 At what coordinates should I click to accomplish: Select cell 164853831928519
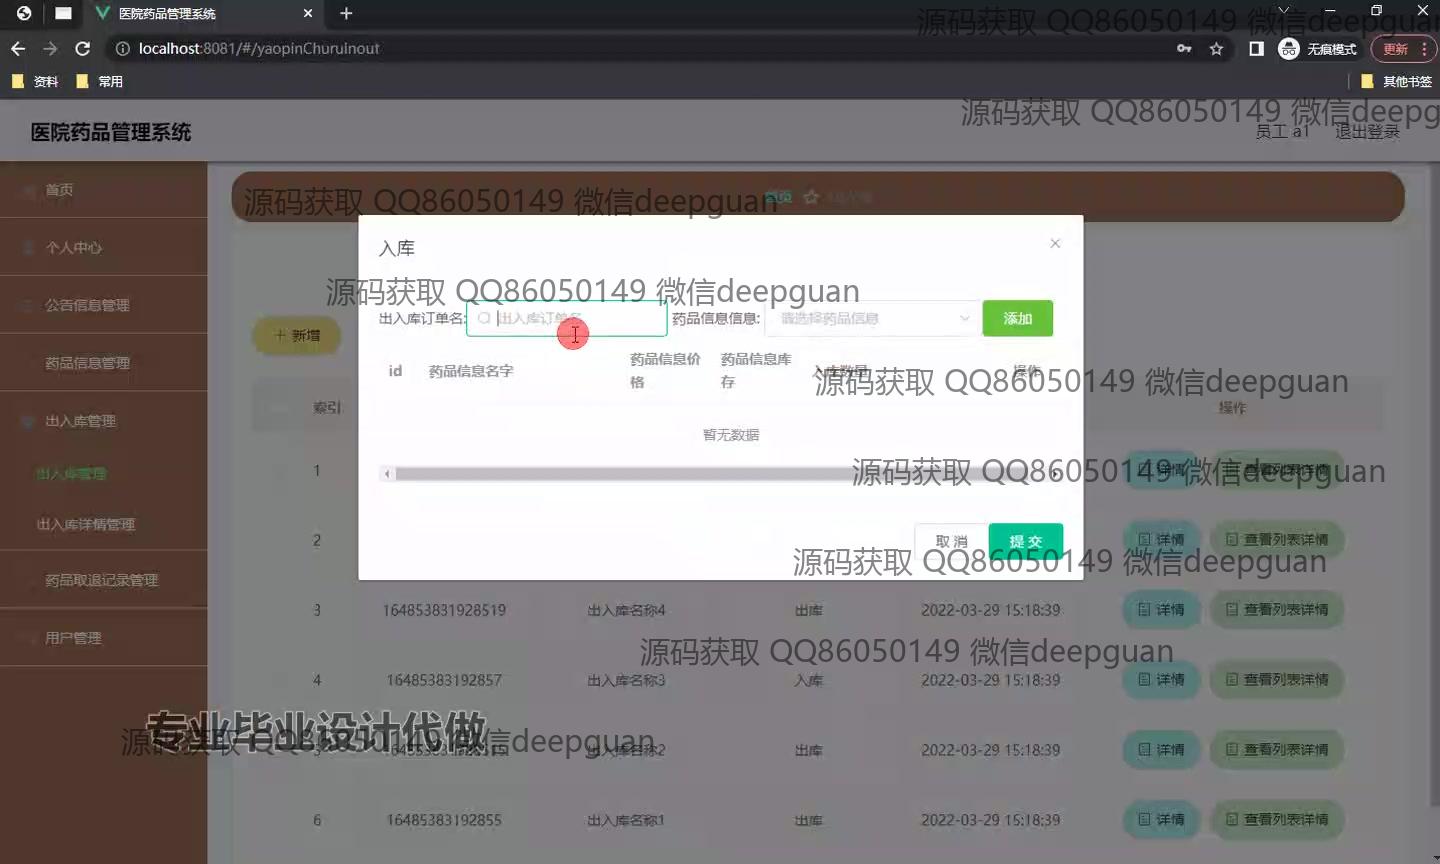point(444,610)
